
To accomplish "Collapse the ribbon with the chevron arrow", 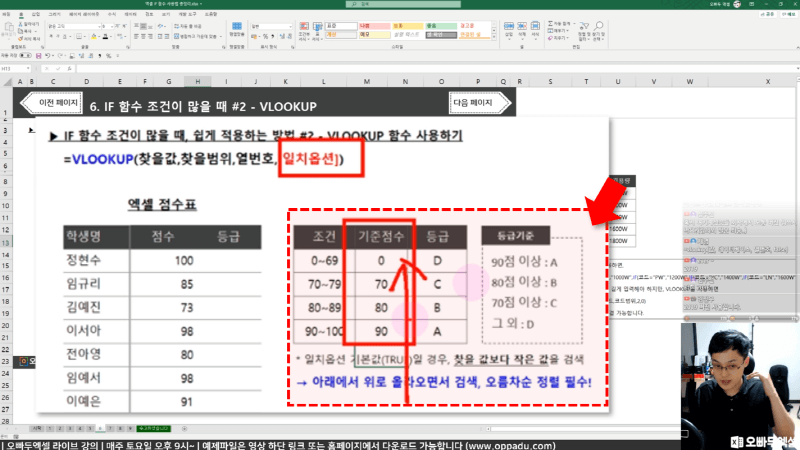I will (796, 47).
